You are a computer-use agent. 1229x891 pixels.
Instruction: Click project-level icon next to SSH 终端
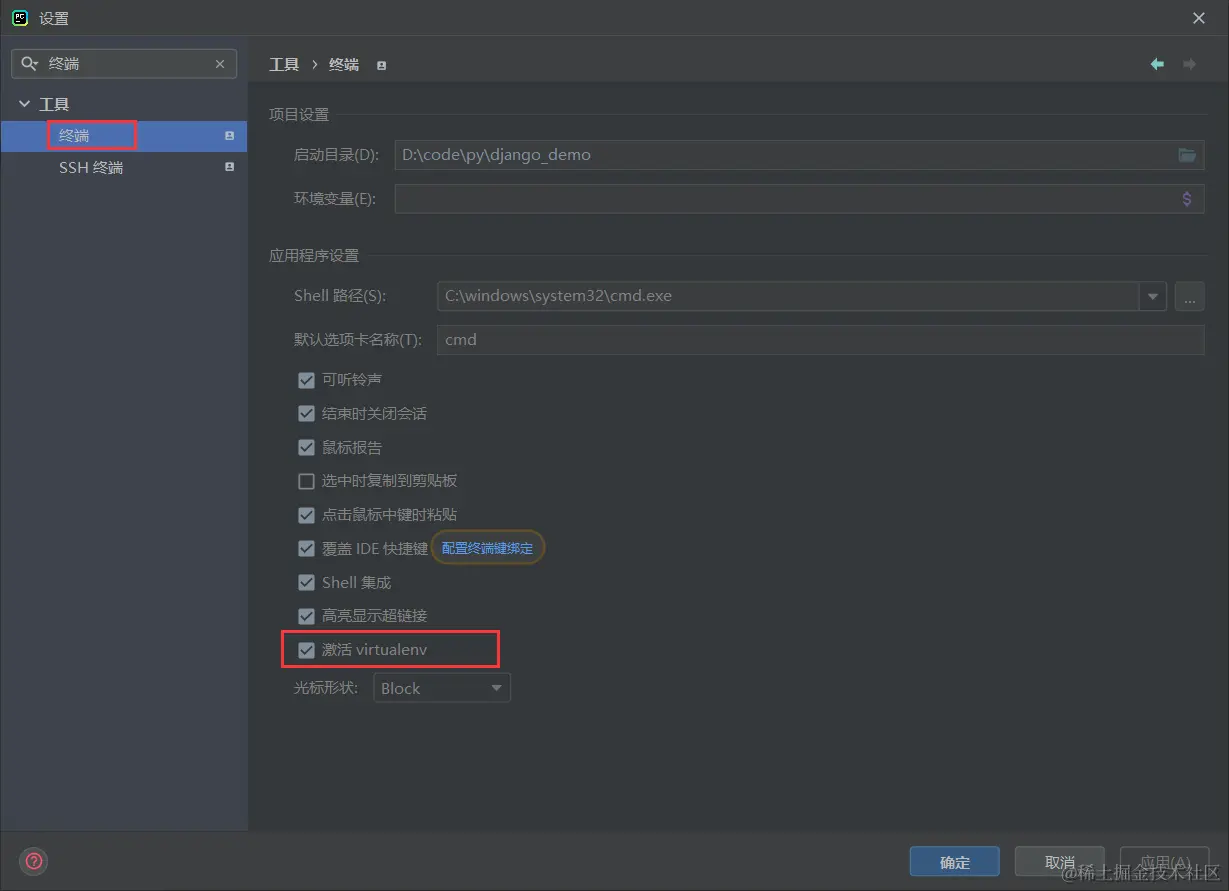tap(229, 167)
